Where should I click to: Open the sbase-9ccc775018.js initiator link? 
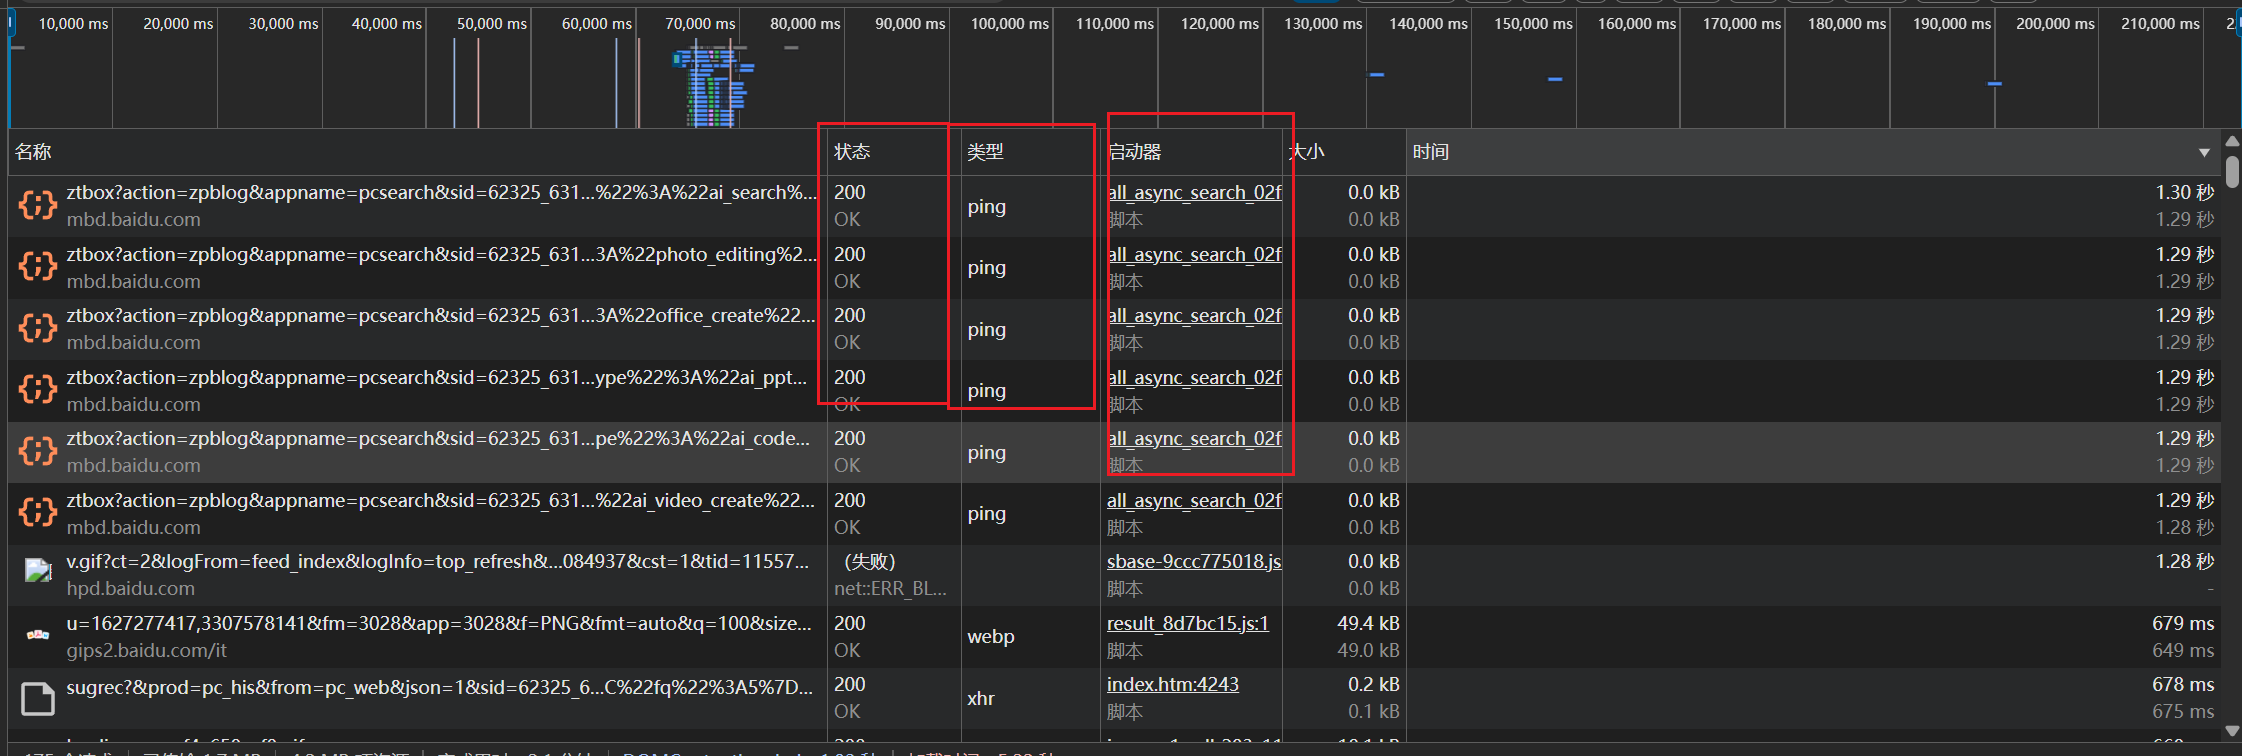click(1193, 562)
